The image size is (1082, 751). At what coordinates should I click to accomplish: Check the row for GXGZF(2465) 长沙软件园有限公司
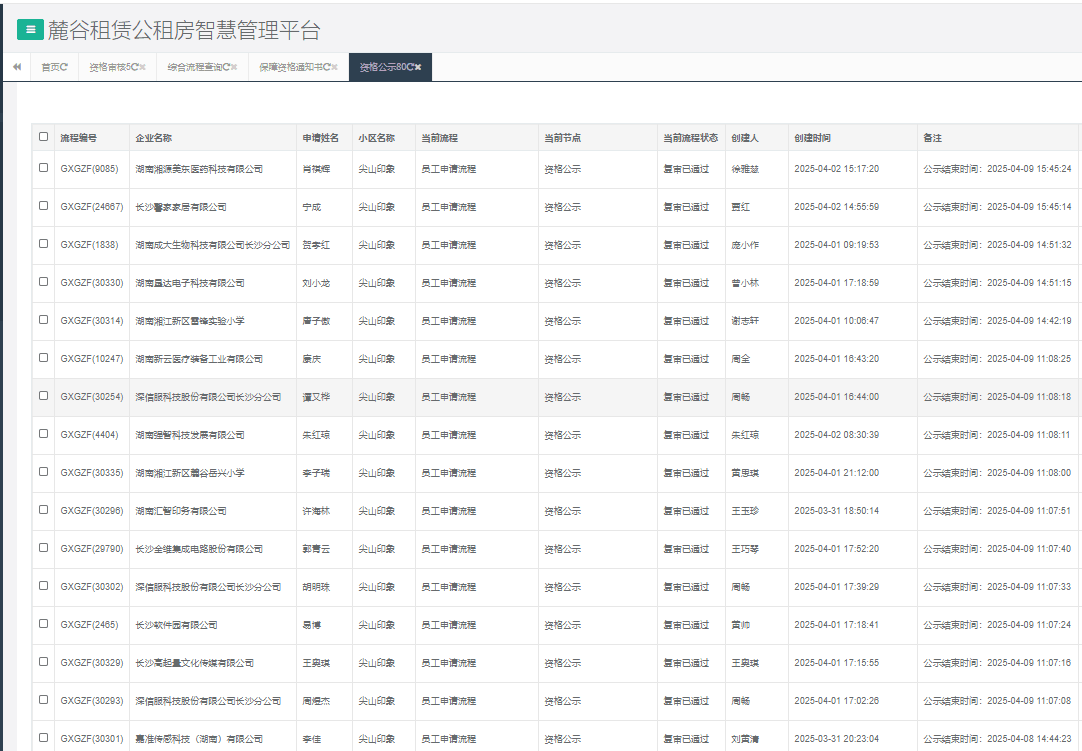[x=43, y=624]
